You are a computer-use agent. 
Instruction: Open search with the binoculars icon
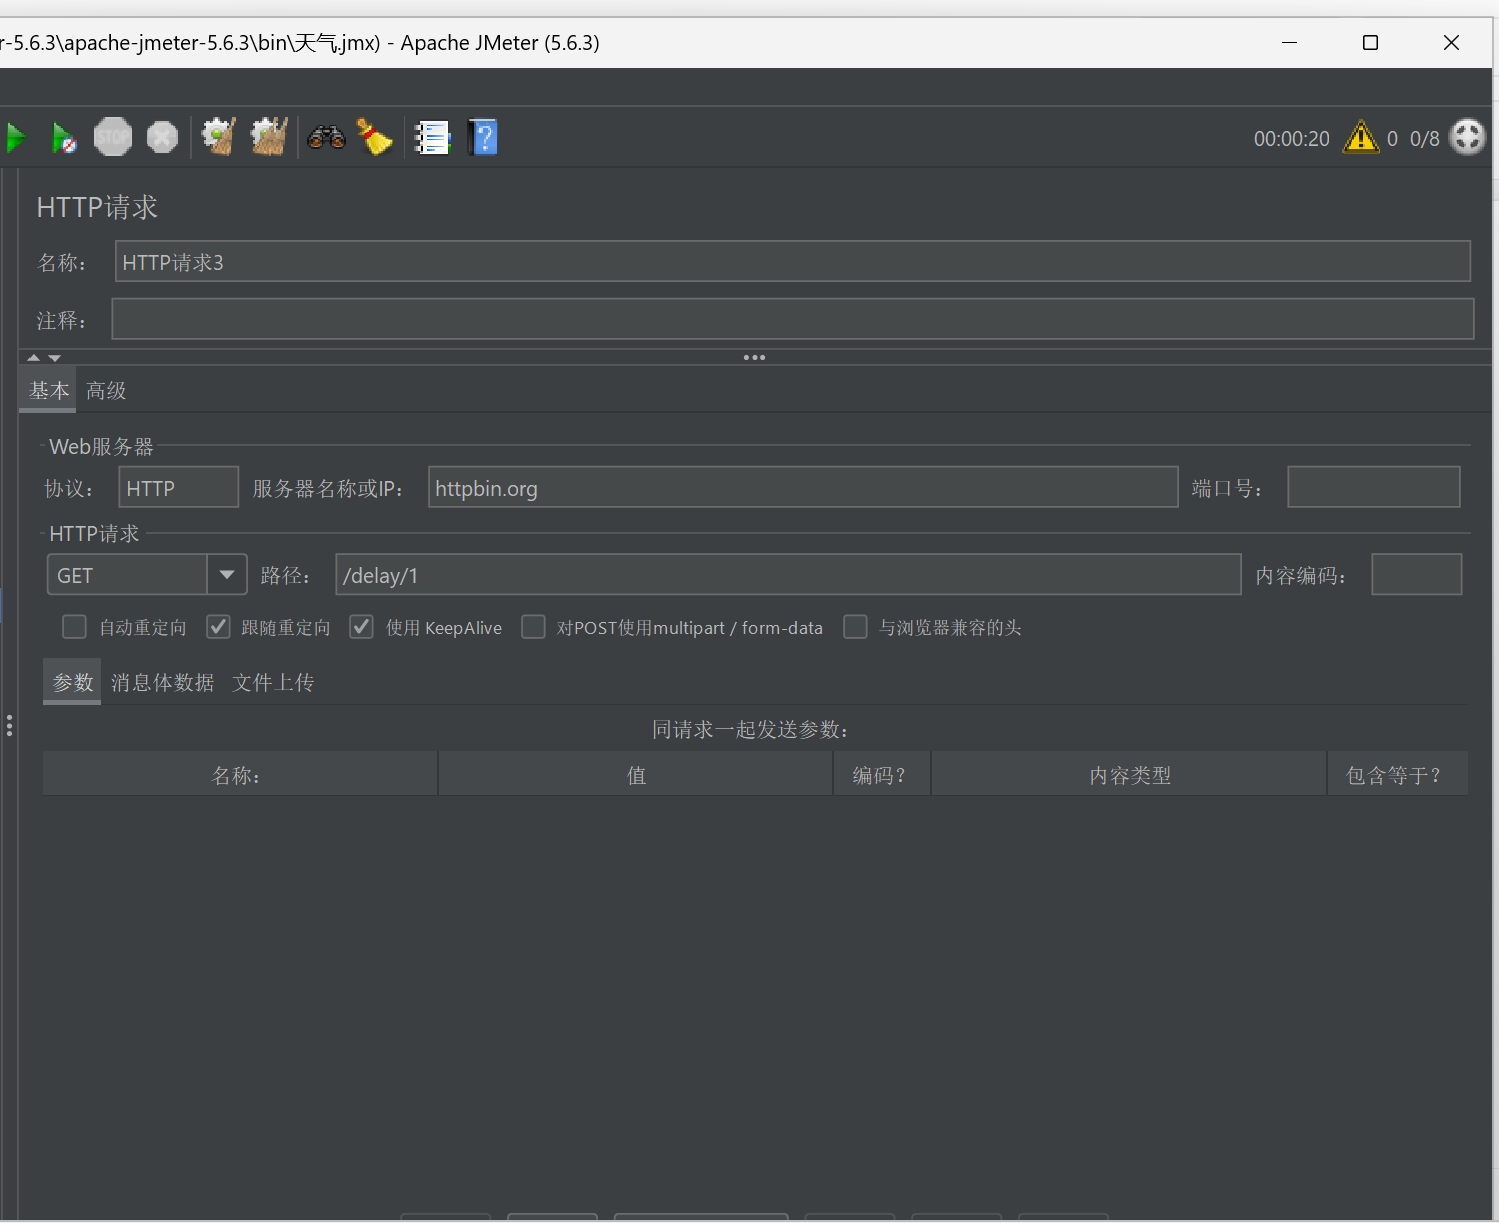(326, 137)
